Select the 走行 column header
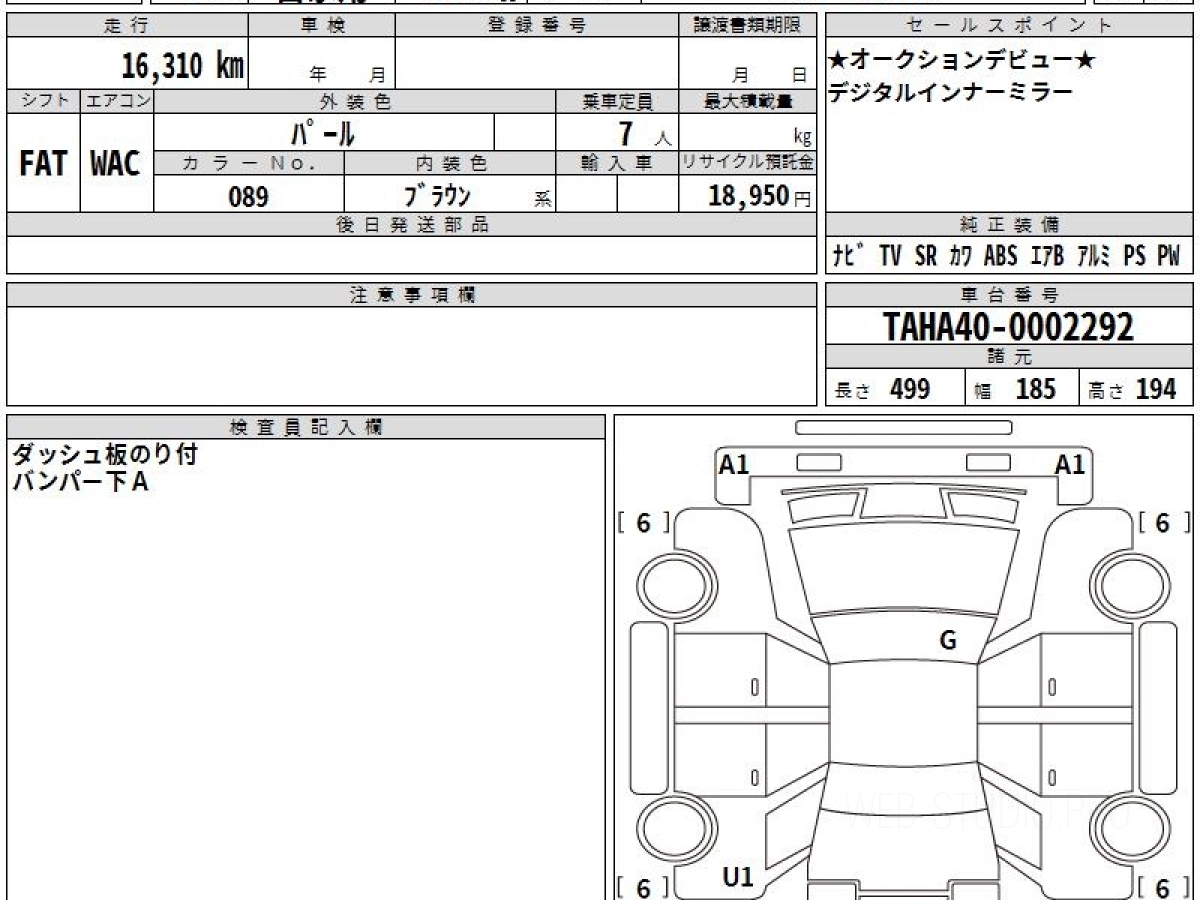Screen dimensions: 1200x900 click(126, 26)
